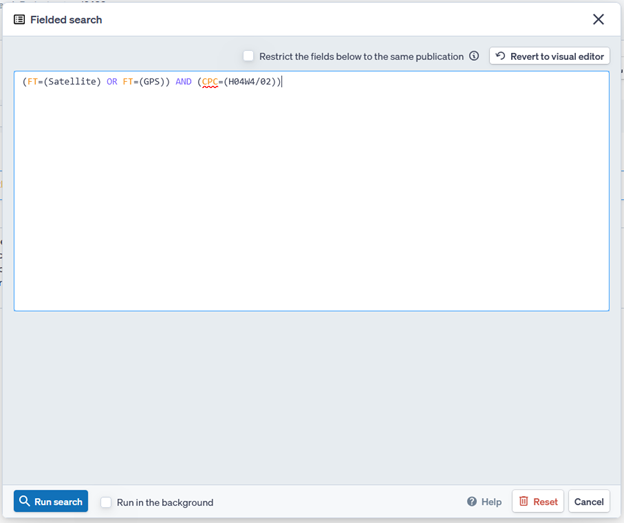Click the undo arrow icon on Revert button

coord(500,57)
